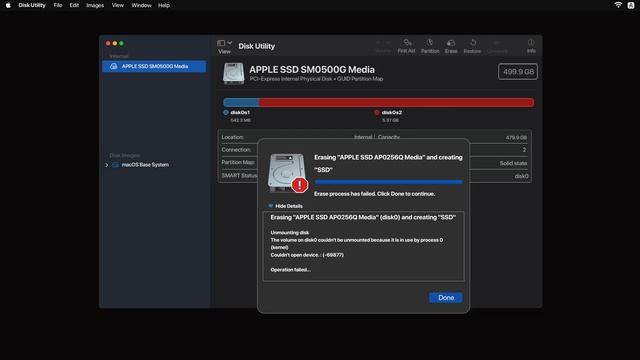The height and width of the screenshot is (360, 640).
Task: Click the Wi-Fi status icon
Action: point(618,5)
